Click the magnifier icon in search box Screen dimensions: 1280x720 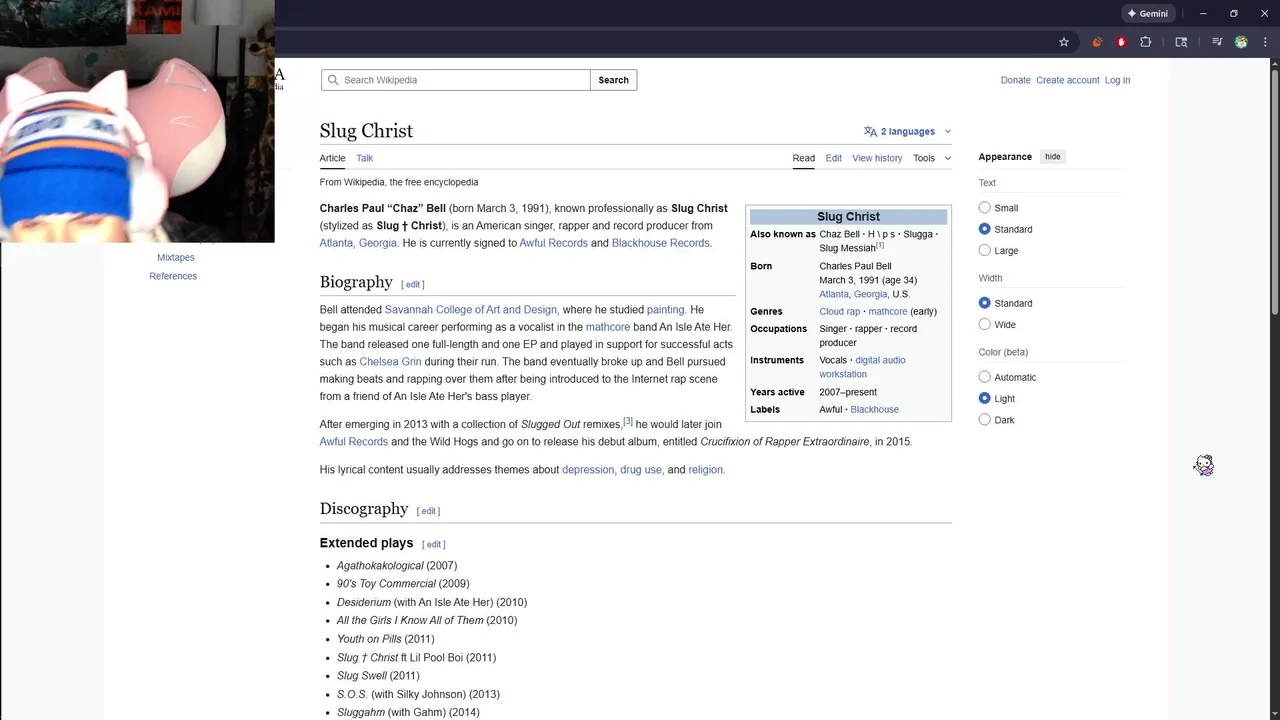(333, 80)
